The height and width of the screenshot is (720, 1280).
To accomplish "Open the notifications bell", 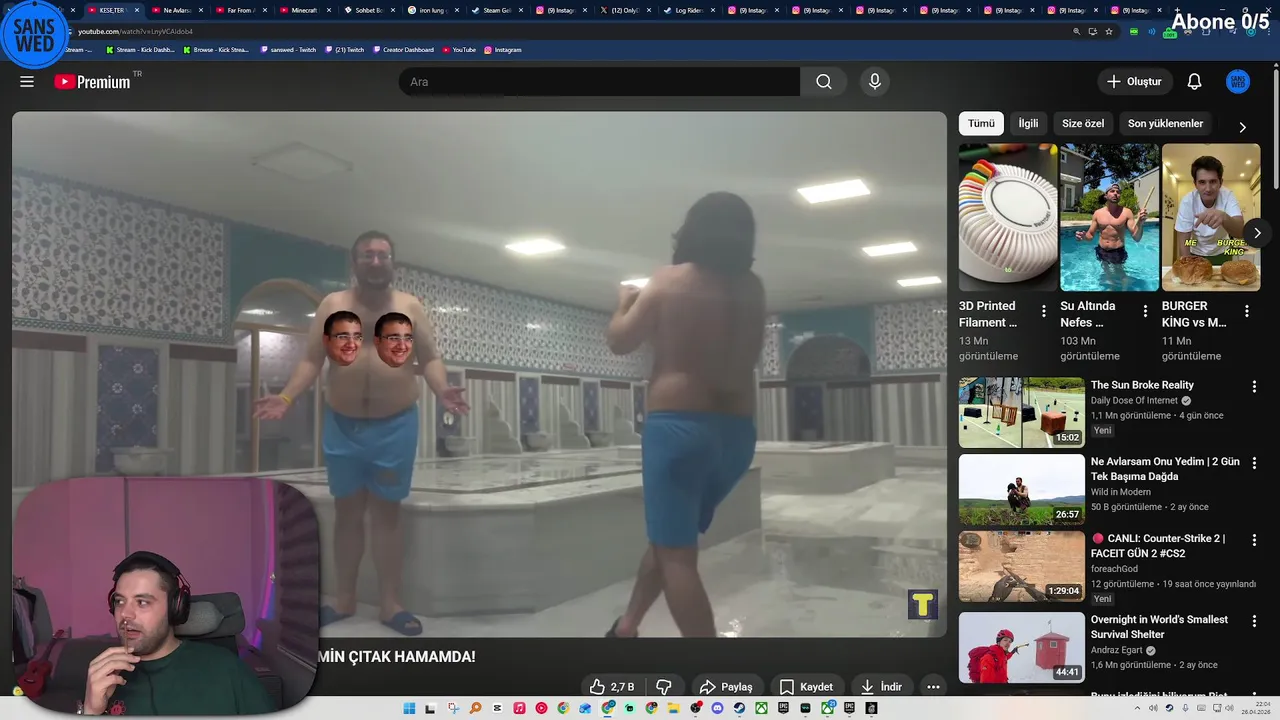I will click(1194, 82).
